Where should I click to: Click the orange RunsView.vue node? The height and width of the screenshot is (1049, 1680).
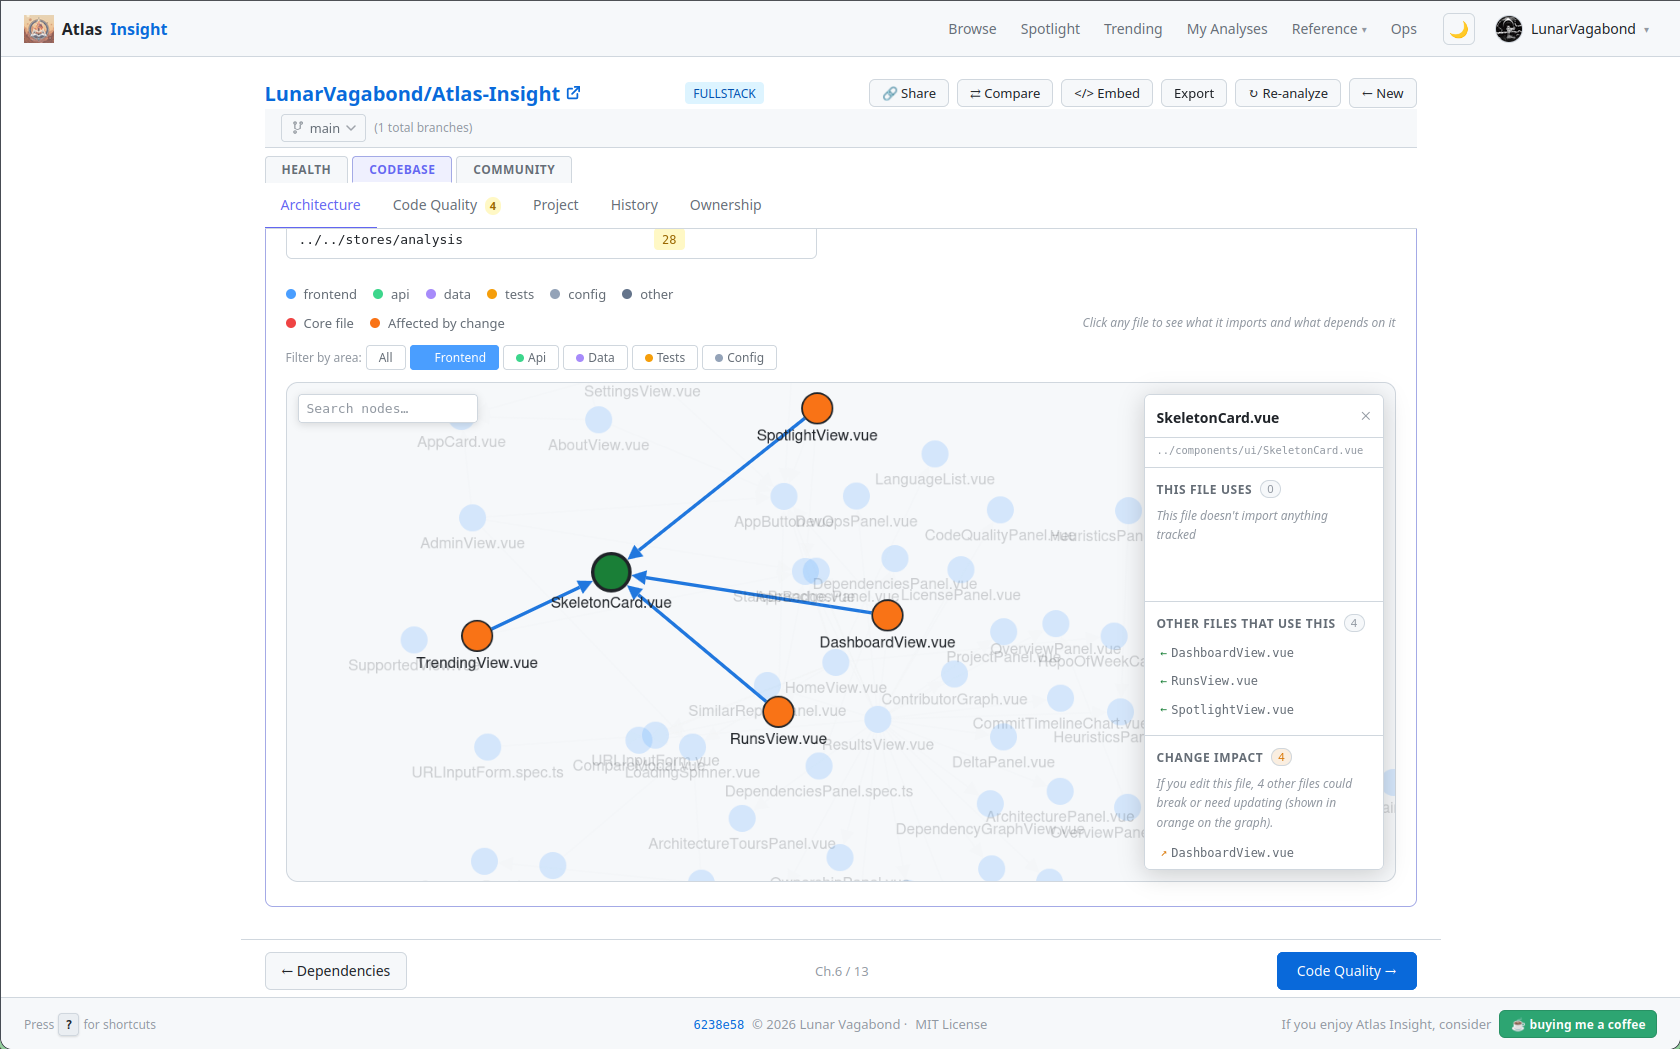[x=778, y=712]
